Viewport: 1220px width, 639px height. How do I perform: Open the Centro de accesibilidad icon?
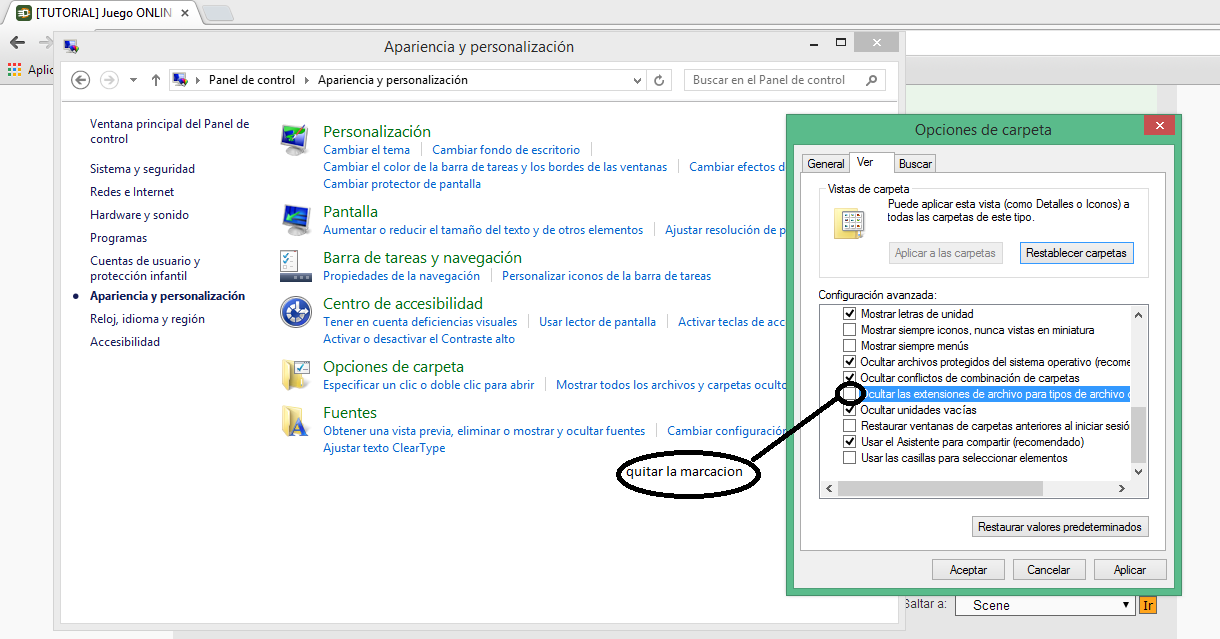point(295,312)
